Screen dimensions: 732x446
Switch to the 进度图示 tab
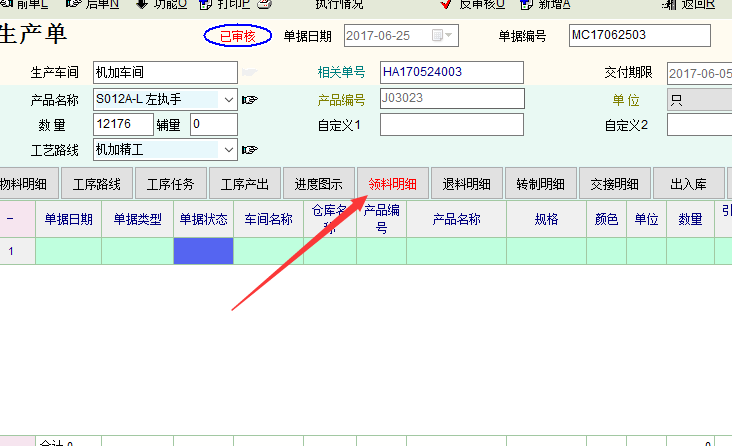tap(319, 184)
